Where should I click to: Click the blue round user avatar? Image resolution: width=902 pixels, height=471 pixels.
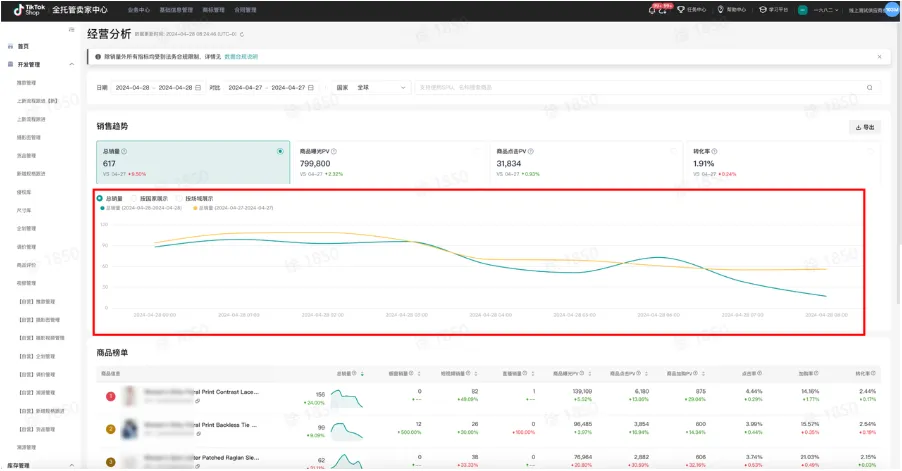891,10
